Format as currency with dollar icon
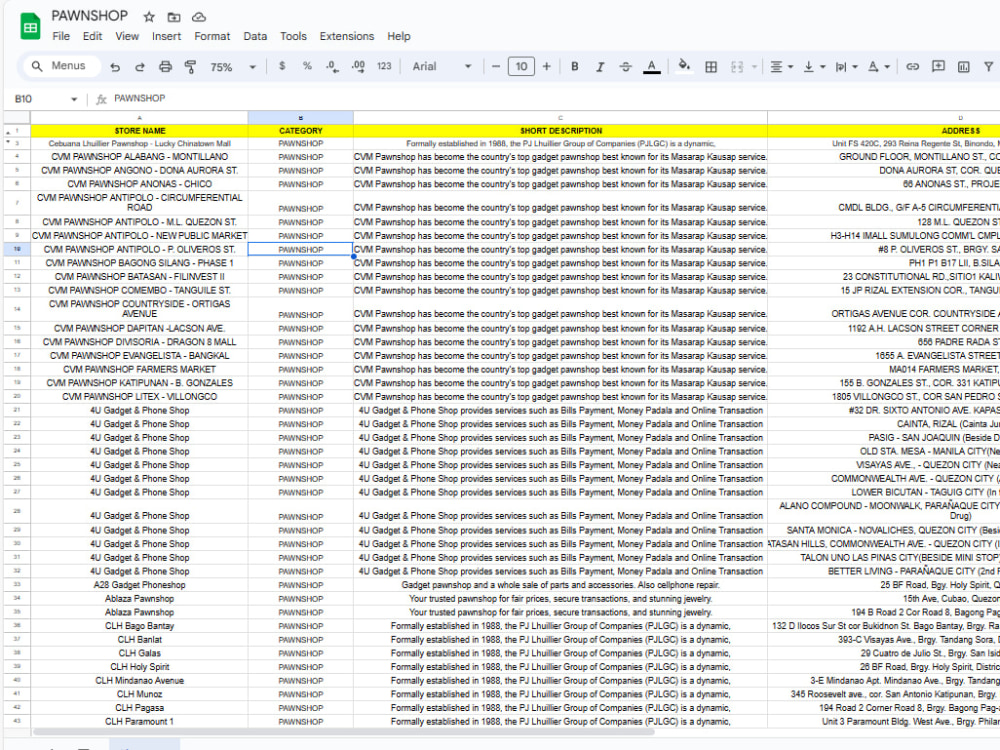Image resolution: width=1000 pixels, height=750 pixels. click(x=282, y=66)
